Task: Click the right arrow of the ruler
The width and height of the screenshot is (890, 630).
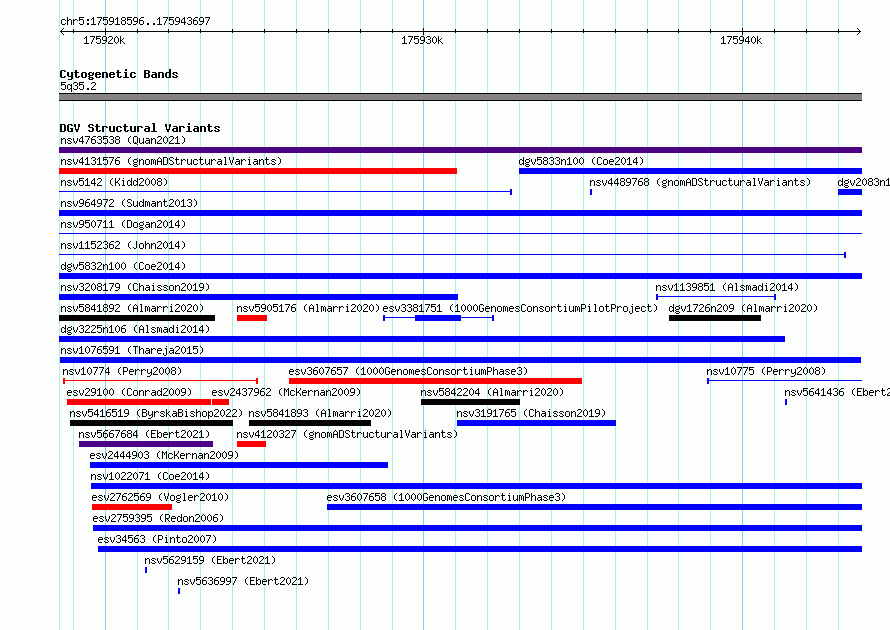Action: tap(858, 32)
